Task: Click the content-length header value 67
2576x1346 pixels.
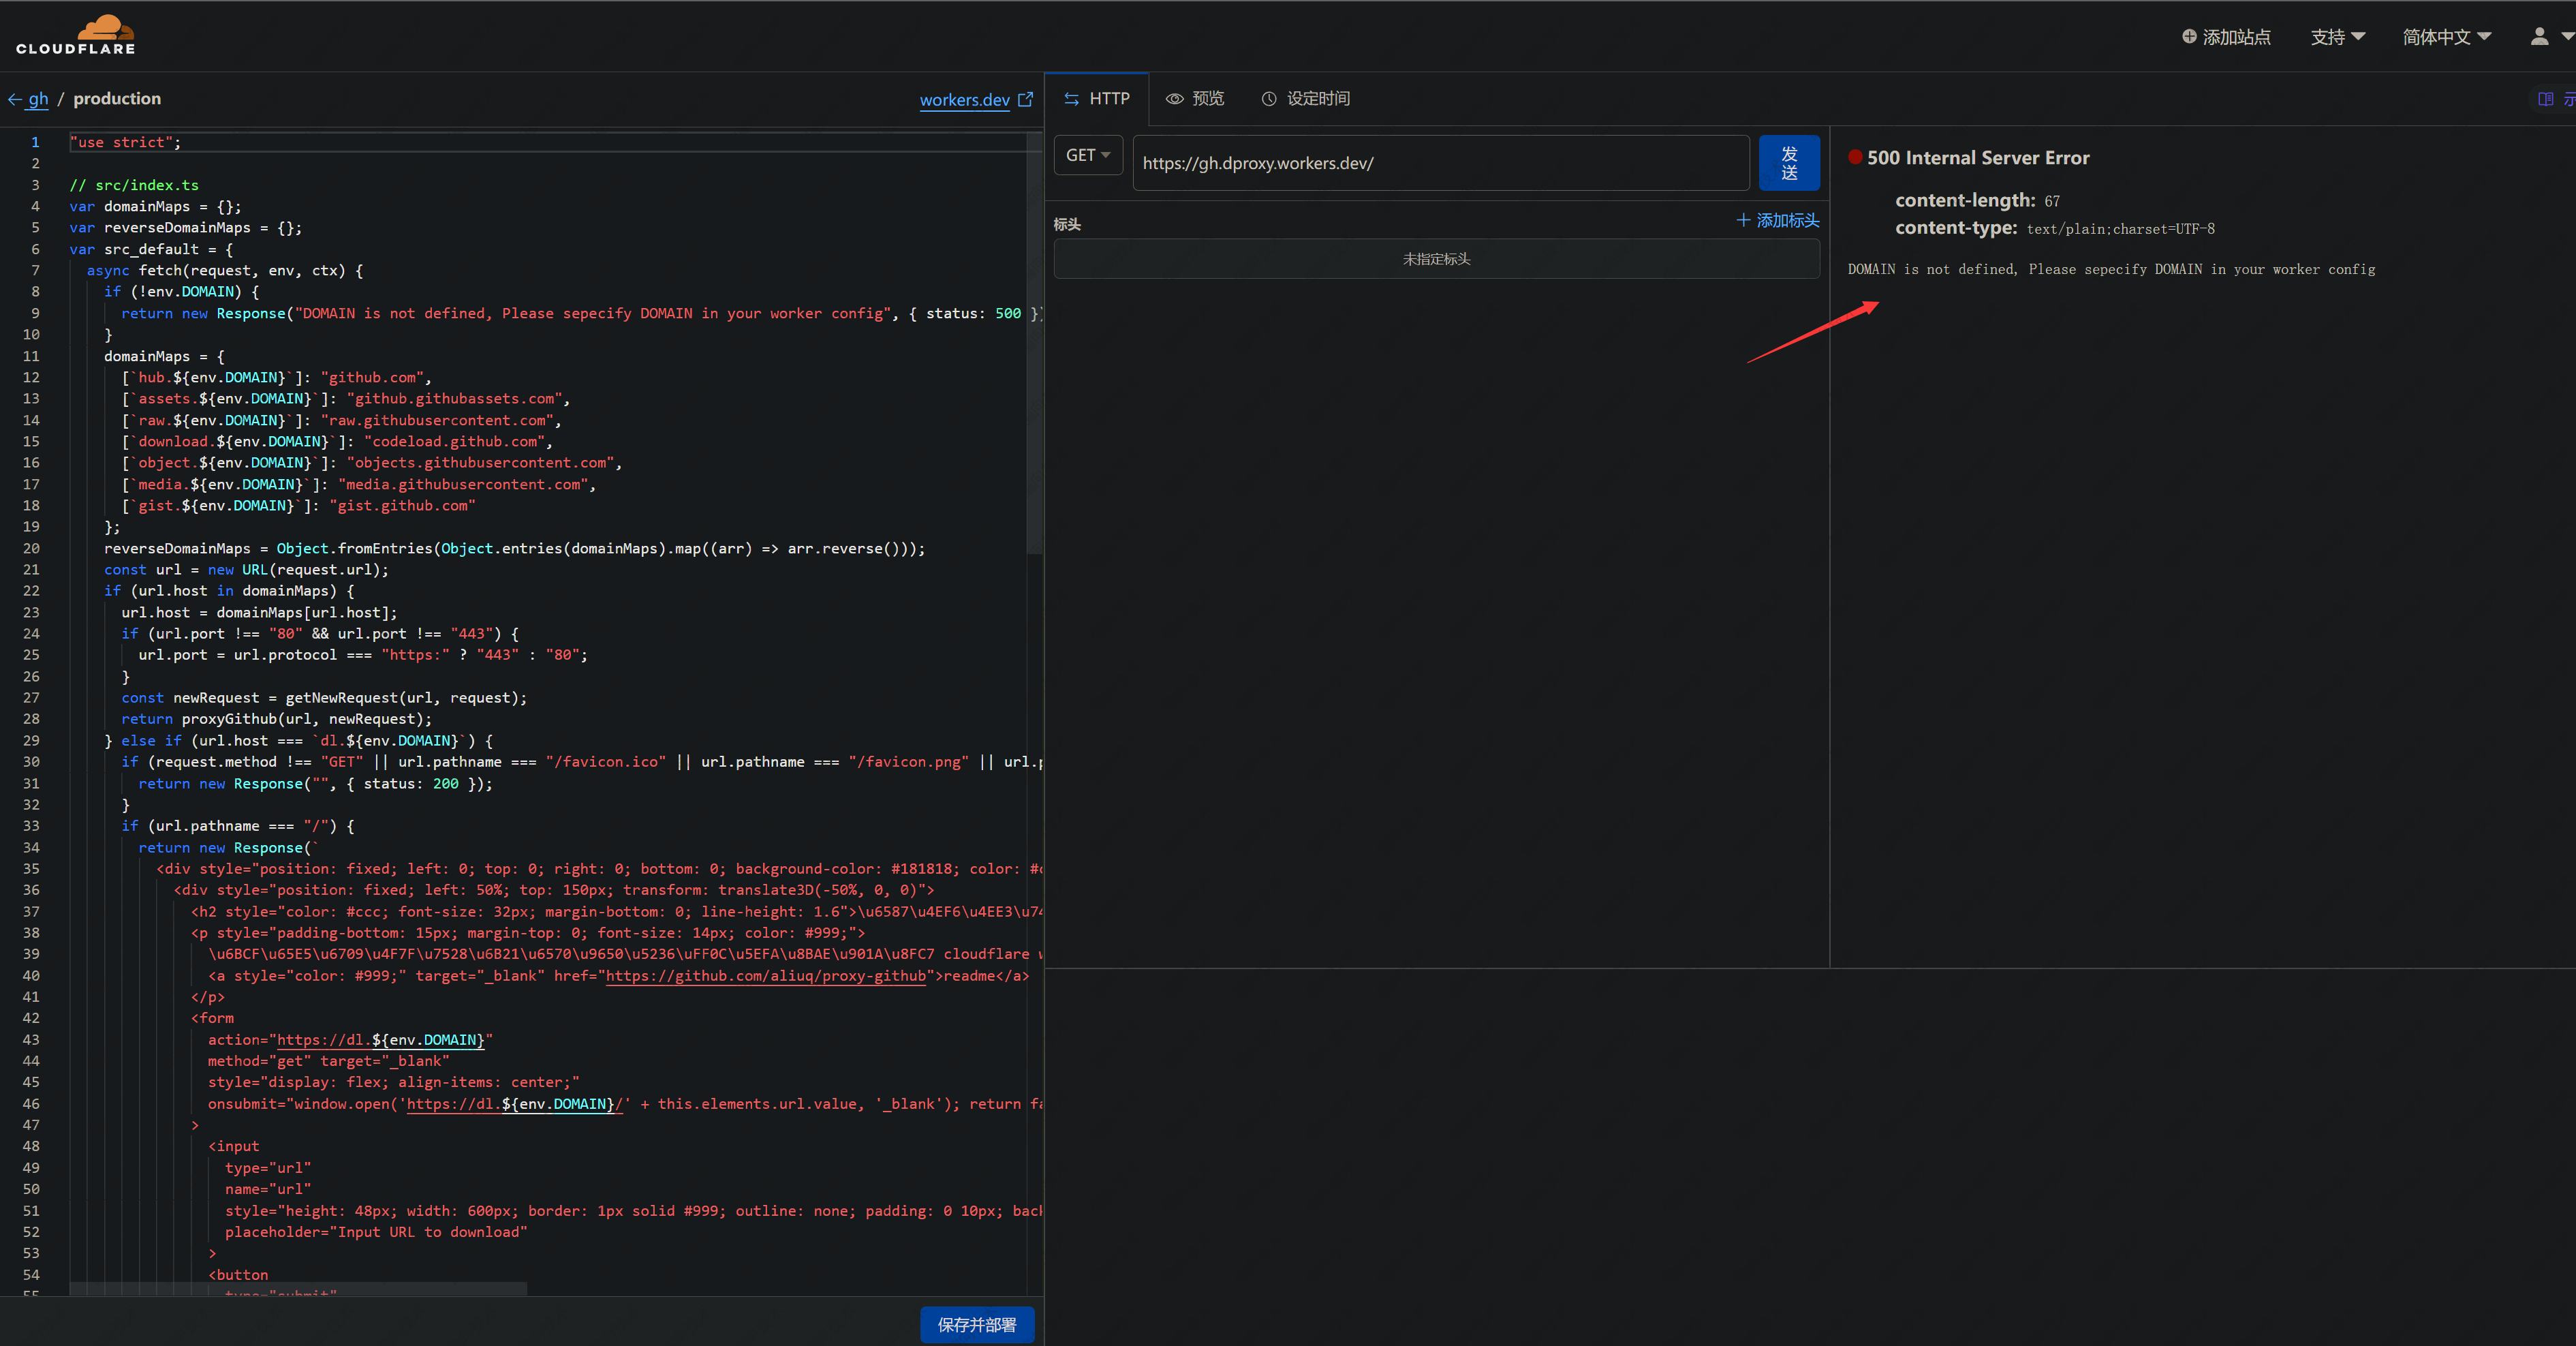Action: coord(2052,201)
